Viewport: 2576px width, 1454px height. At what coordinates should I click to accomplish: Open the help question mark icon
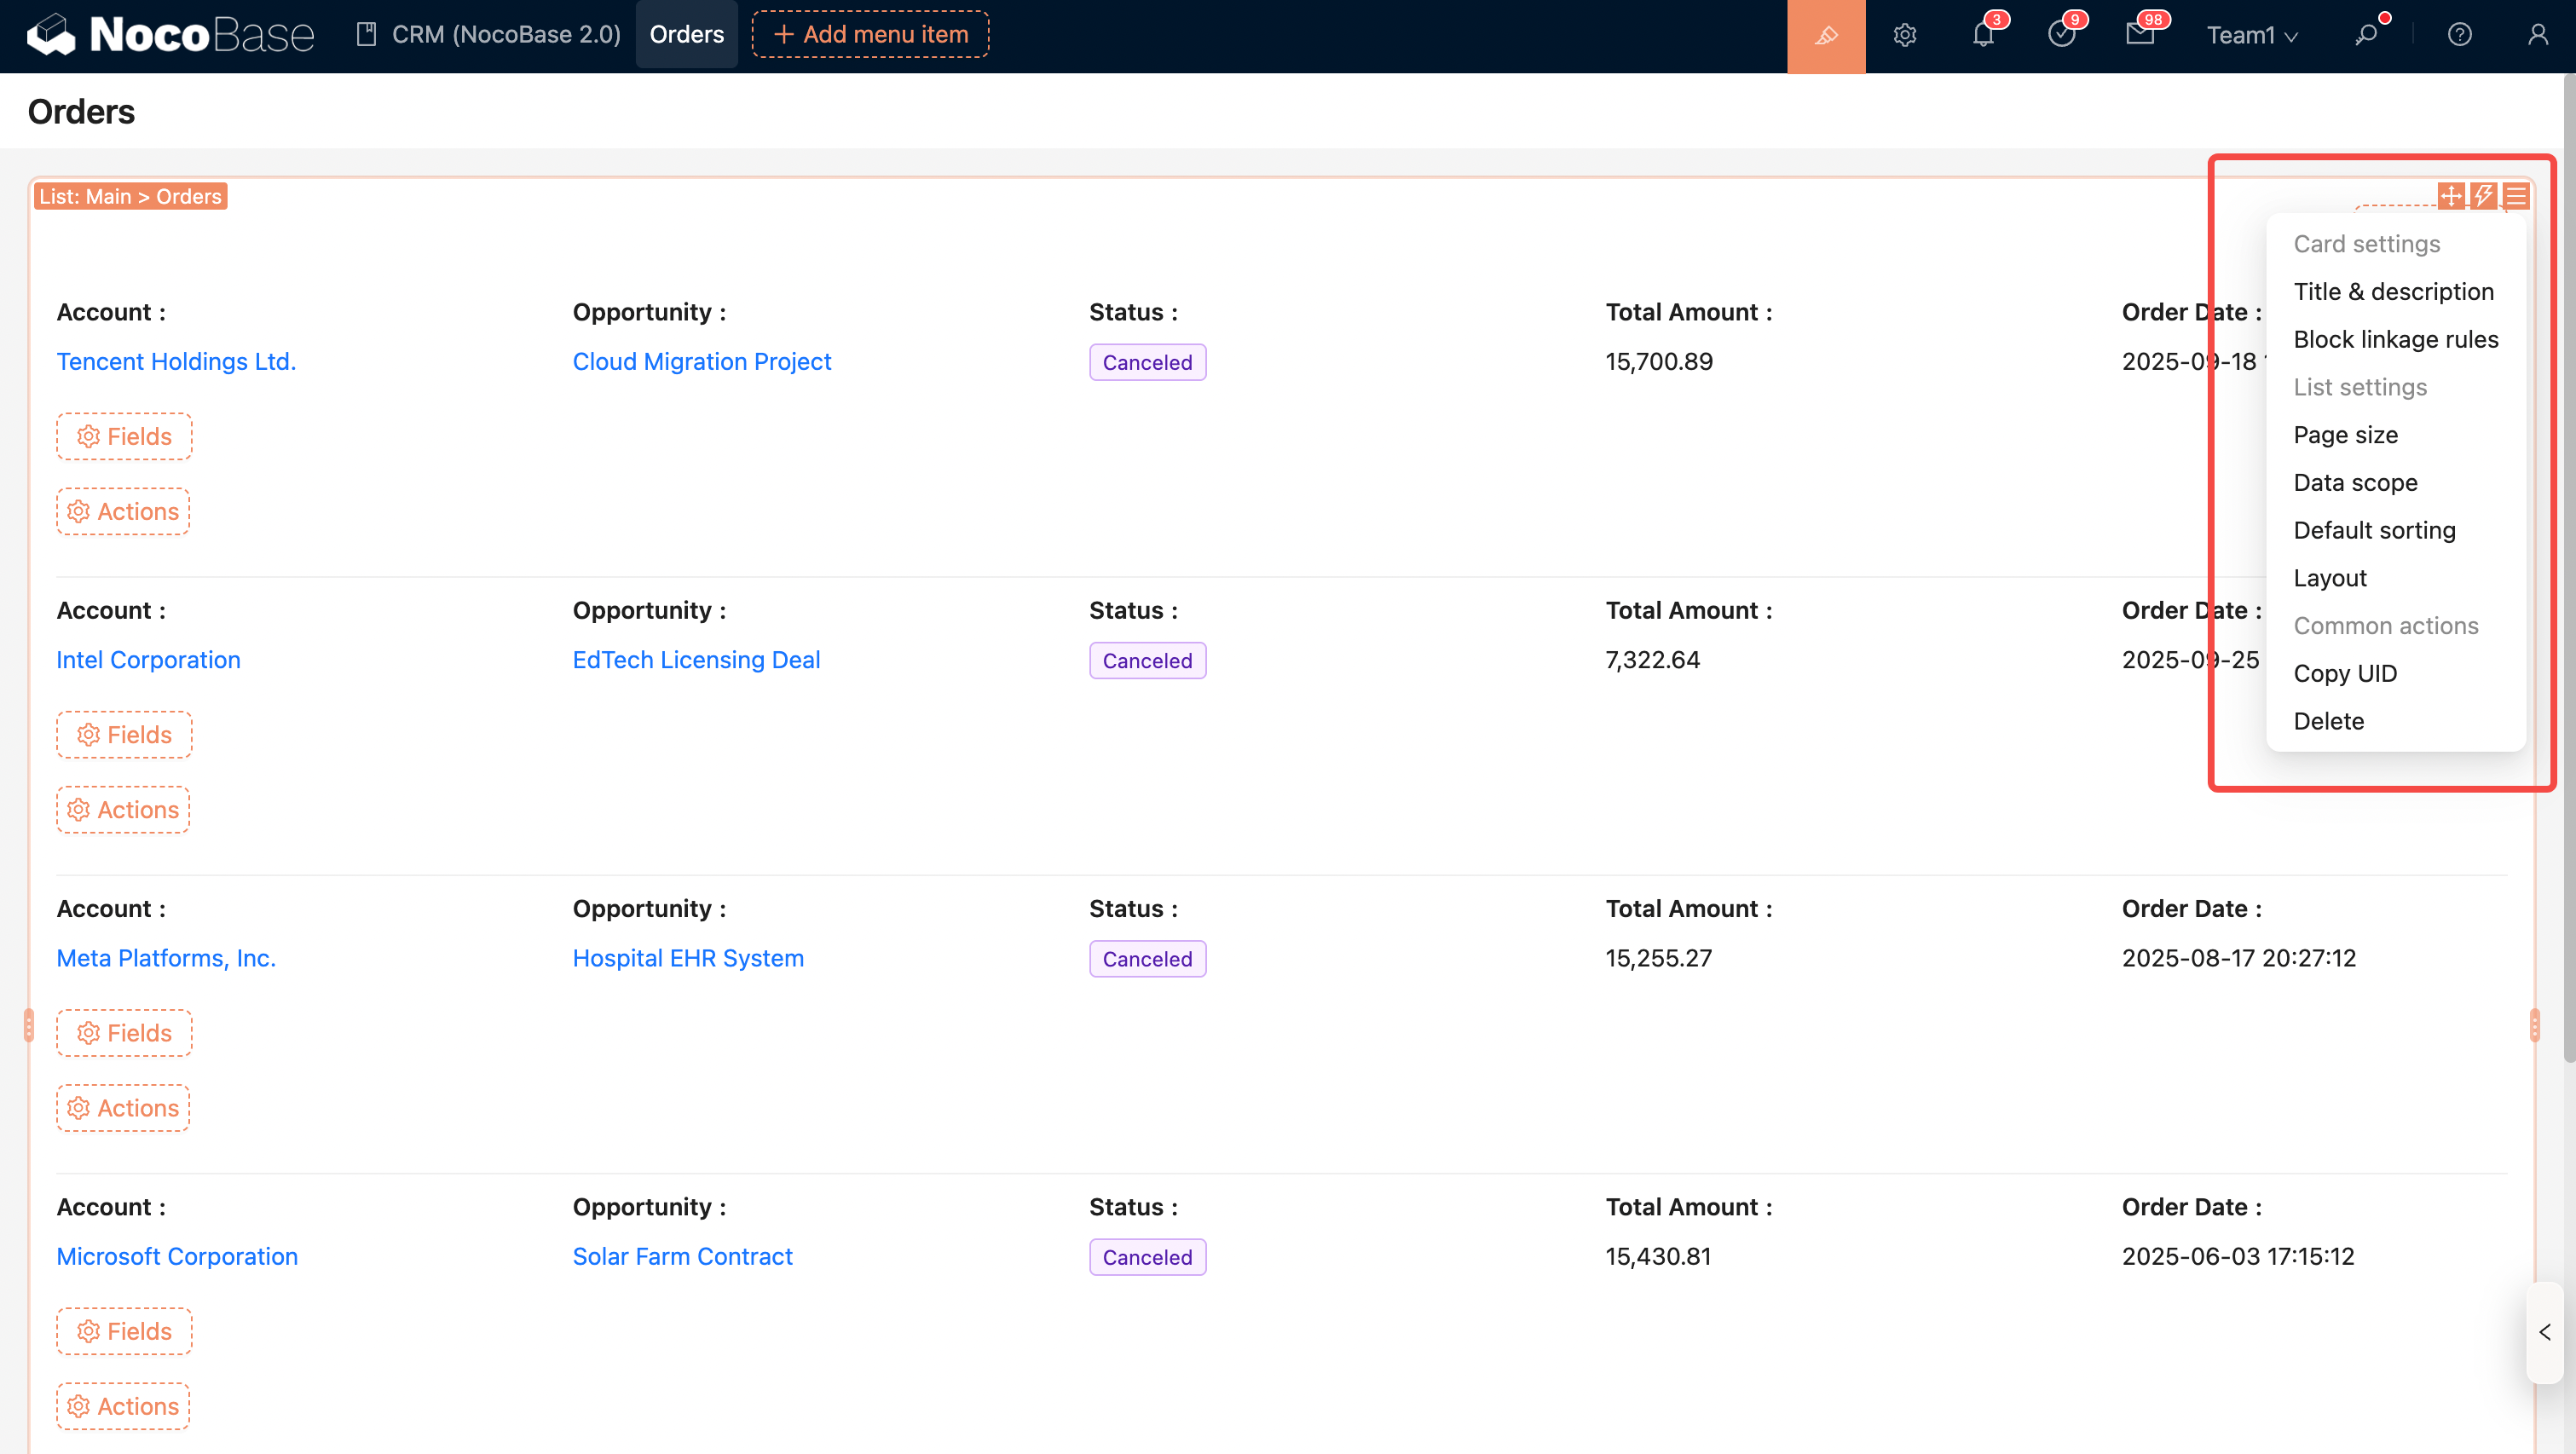[x=2459, y=36]
